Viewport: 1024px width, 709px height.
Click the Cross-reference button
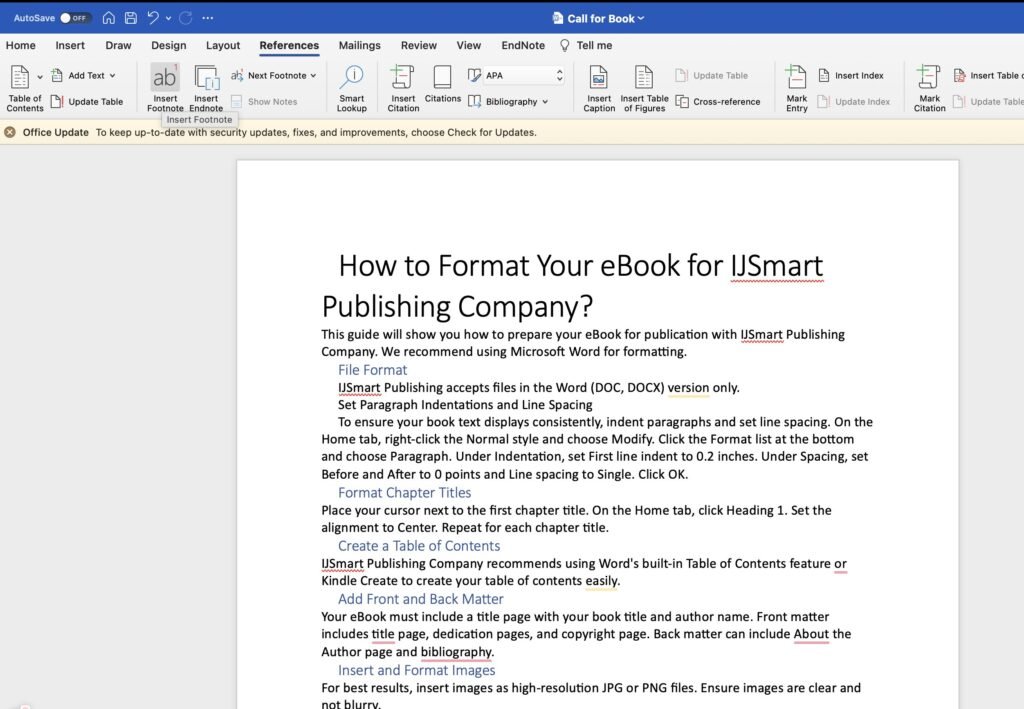(x=718, y=102)
